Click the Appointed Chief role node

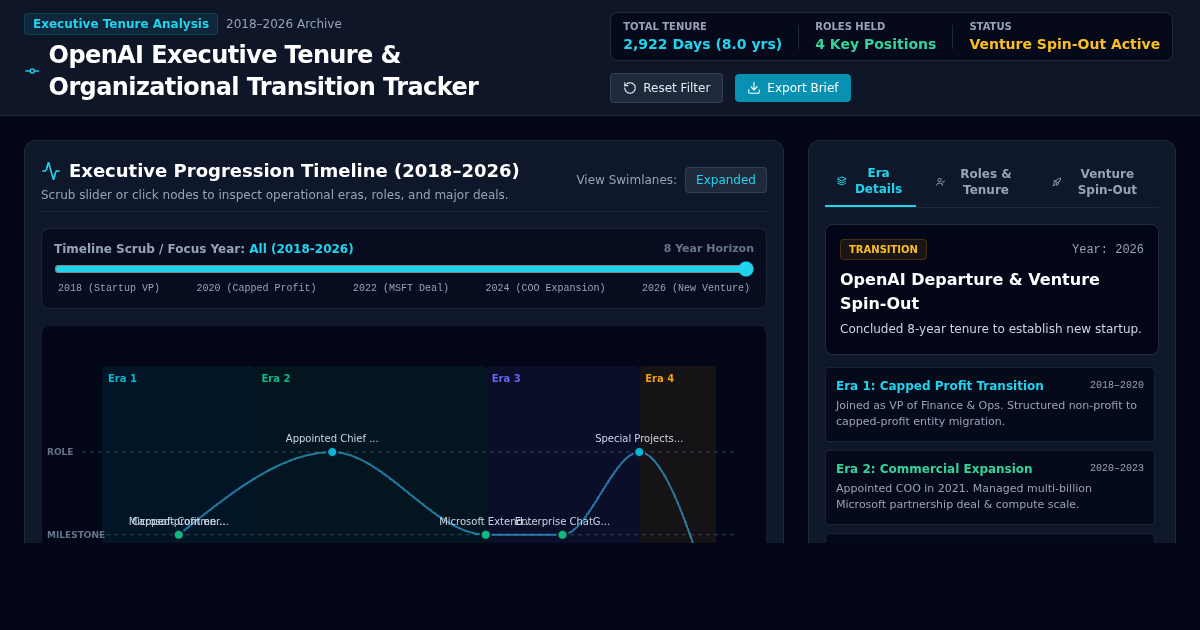tap(332, 452)
